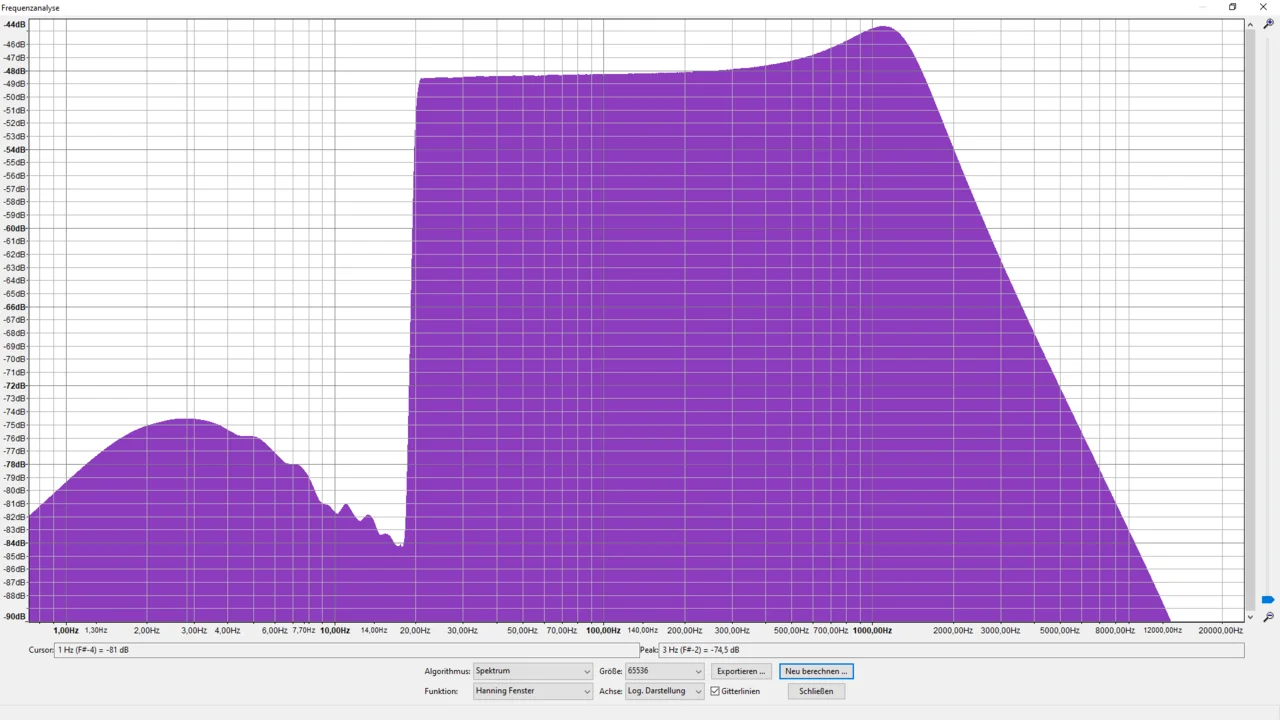Click inside the Cursor readout field
1280x720 pixels.
(x=345, y=650)
